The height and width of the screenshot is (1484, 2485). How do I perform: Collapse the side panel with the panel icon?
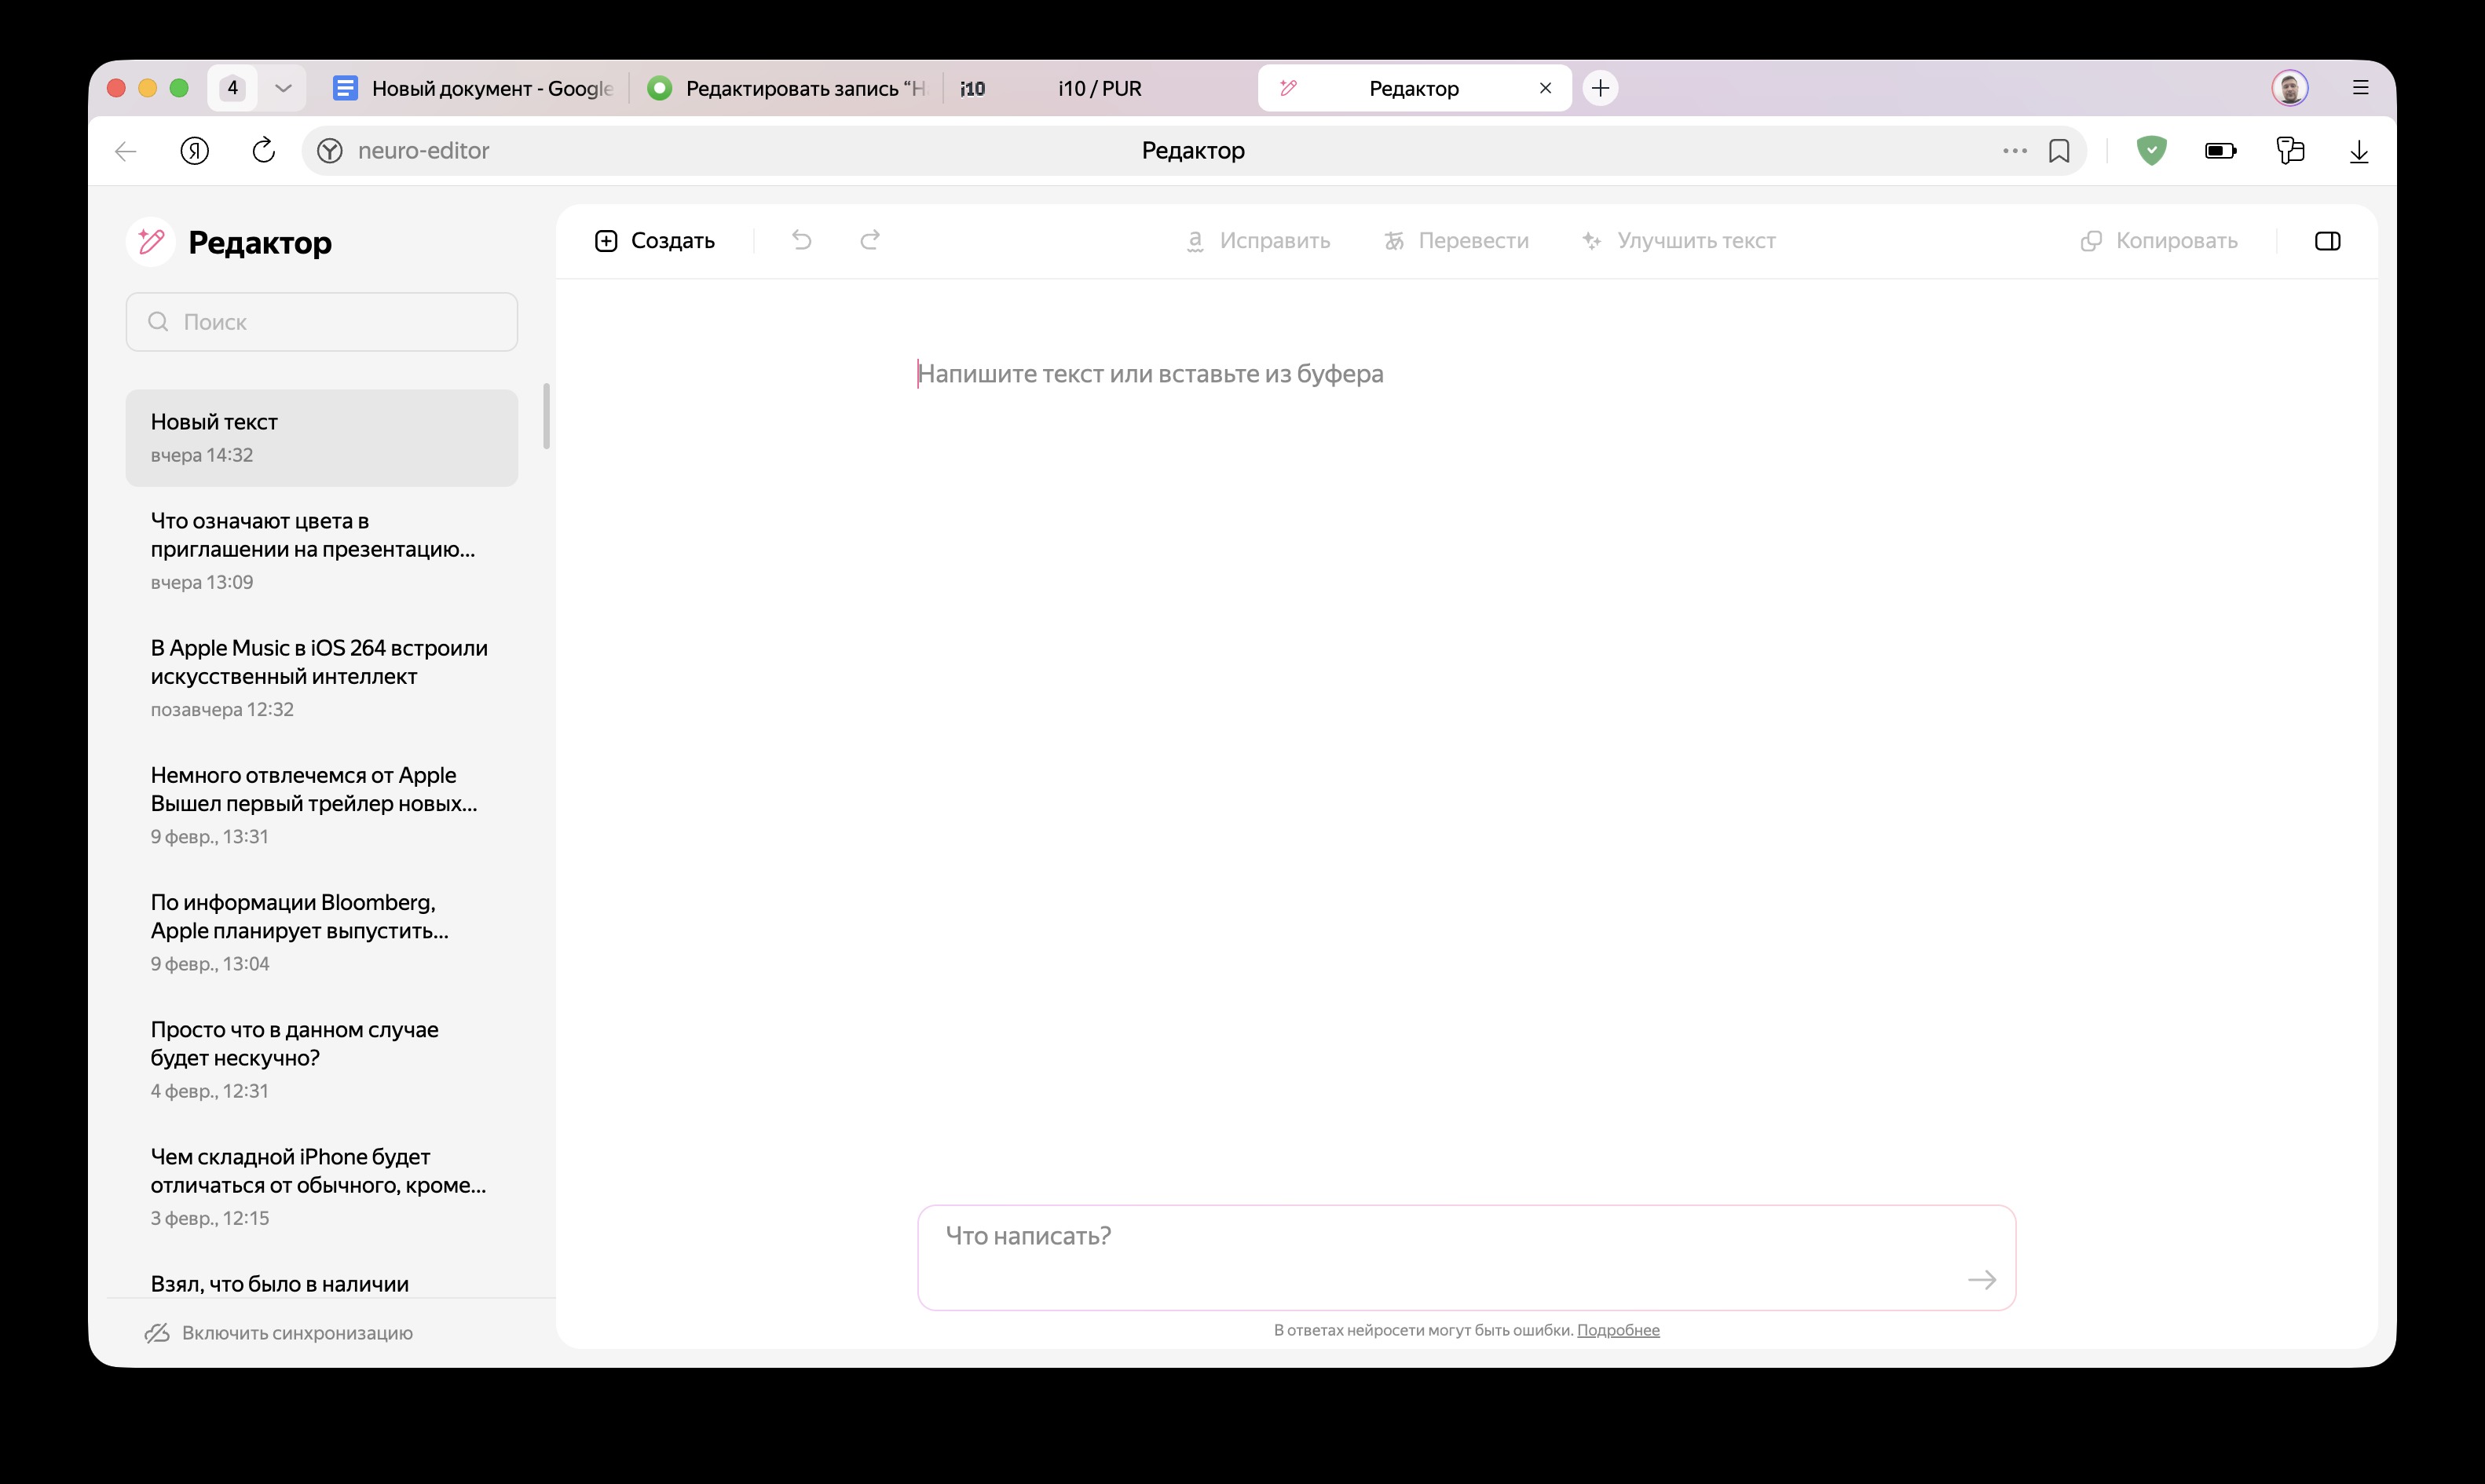2328,240
